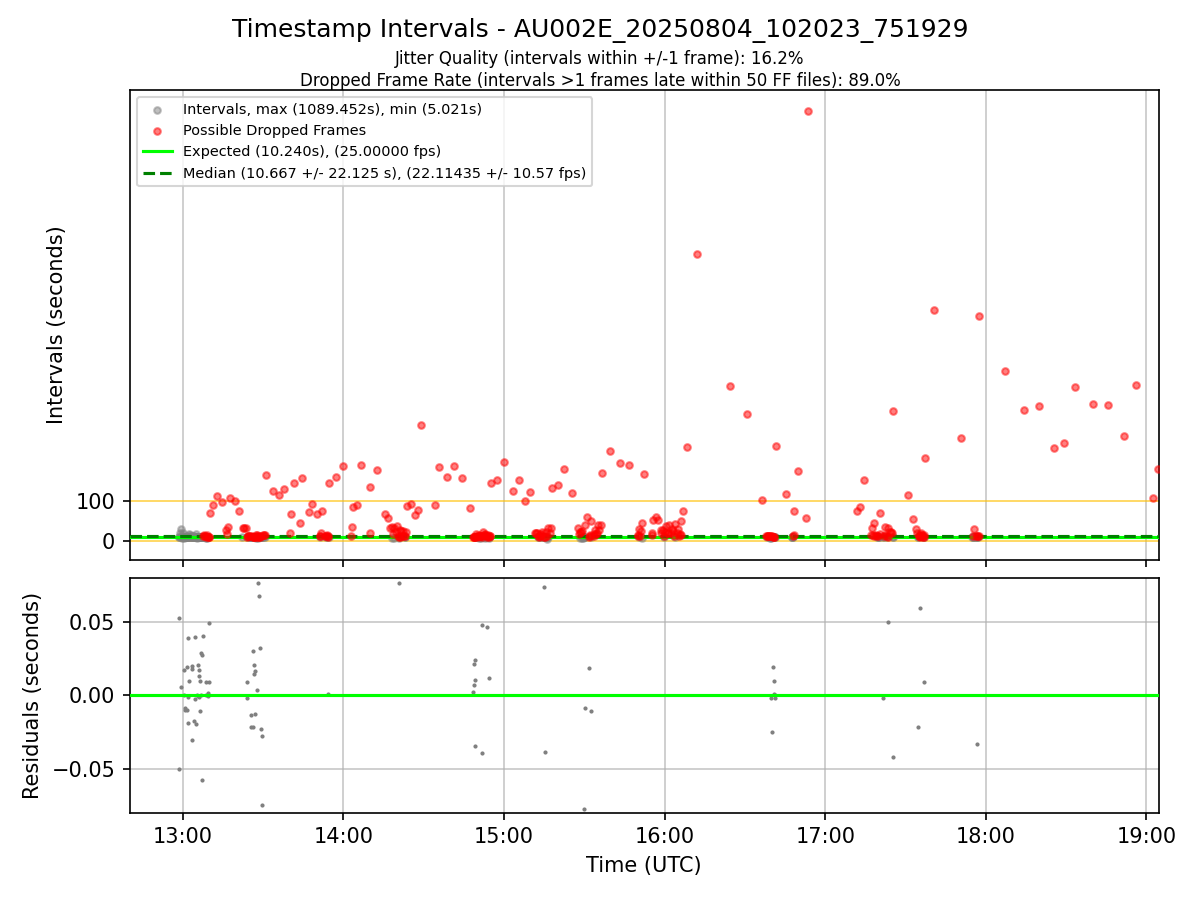1200x900 pixels.
Task: Click the solid green line sample in legend
Action: (x=157, y=151)
